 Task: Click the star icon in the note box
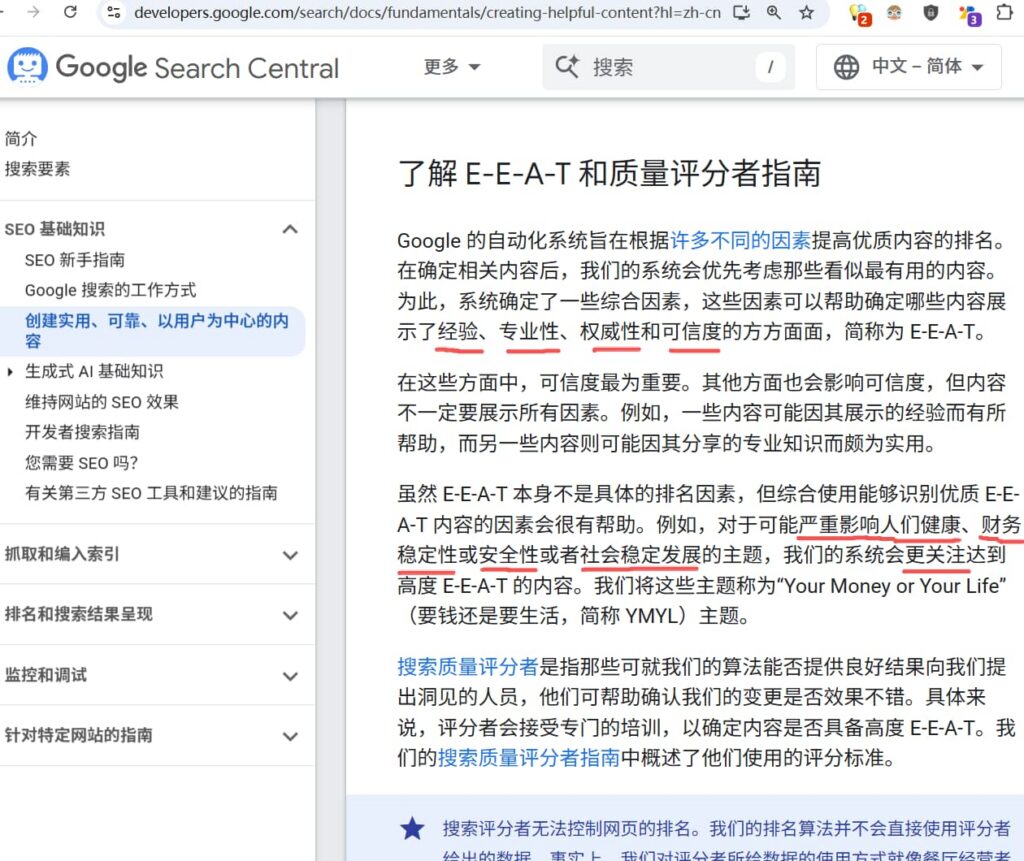pos(412,828)
